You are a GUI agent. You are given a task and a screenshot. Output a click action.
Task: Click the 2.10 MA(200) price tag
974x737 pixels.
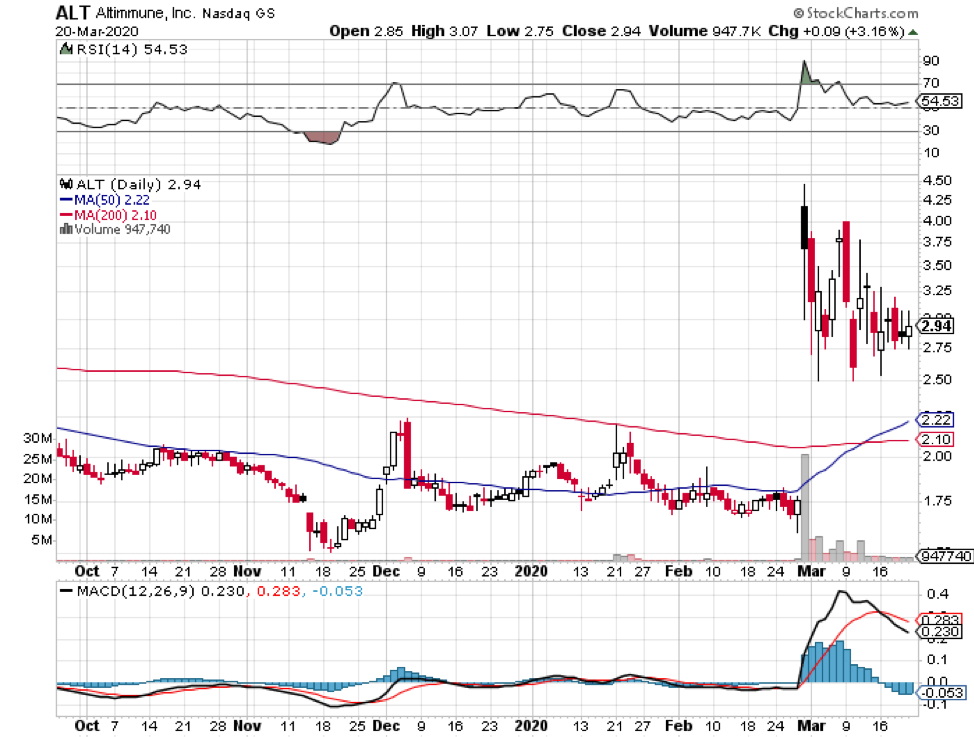(935, 439)
